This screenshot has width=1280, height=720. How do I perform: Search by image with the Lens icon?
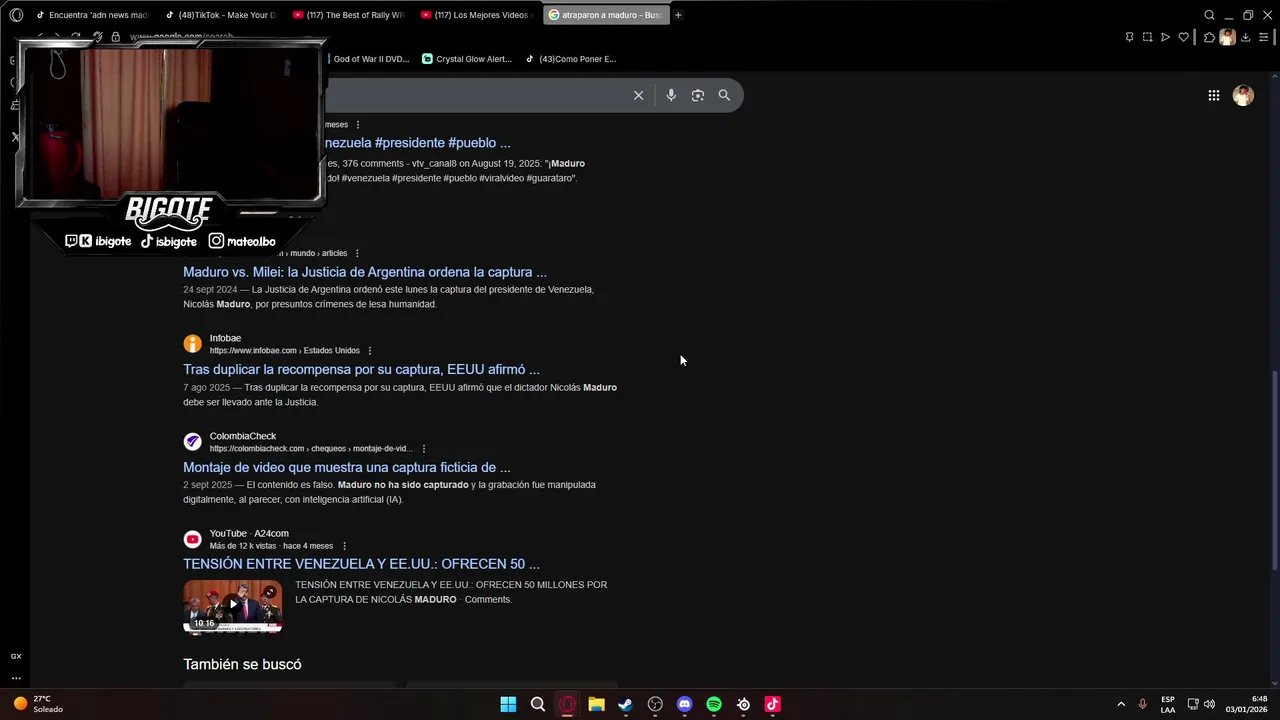pos(698,95)
